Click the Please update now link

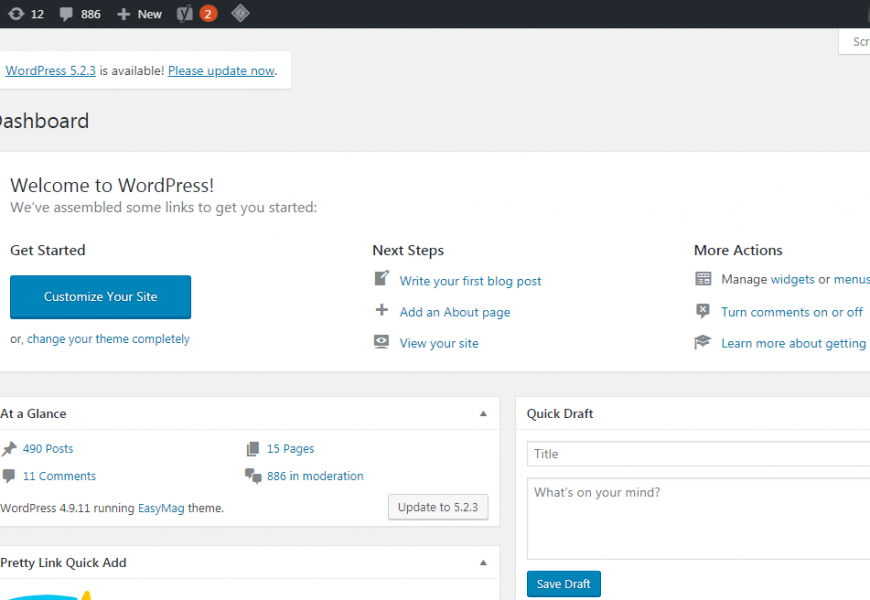[x=221, y=70]
